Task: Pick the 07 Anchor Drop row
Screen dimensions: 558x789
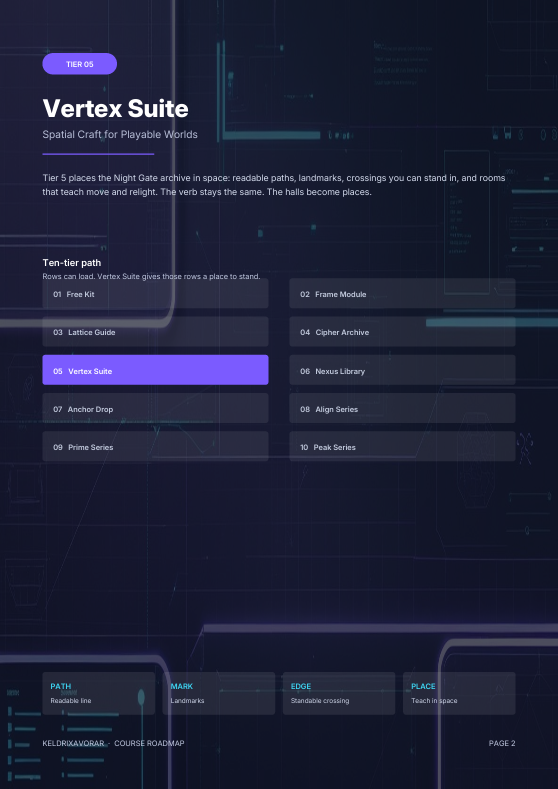Action: click(x=155, y=408)
